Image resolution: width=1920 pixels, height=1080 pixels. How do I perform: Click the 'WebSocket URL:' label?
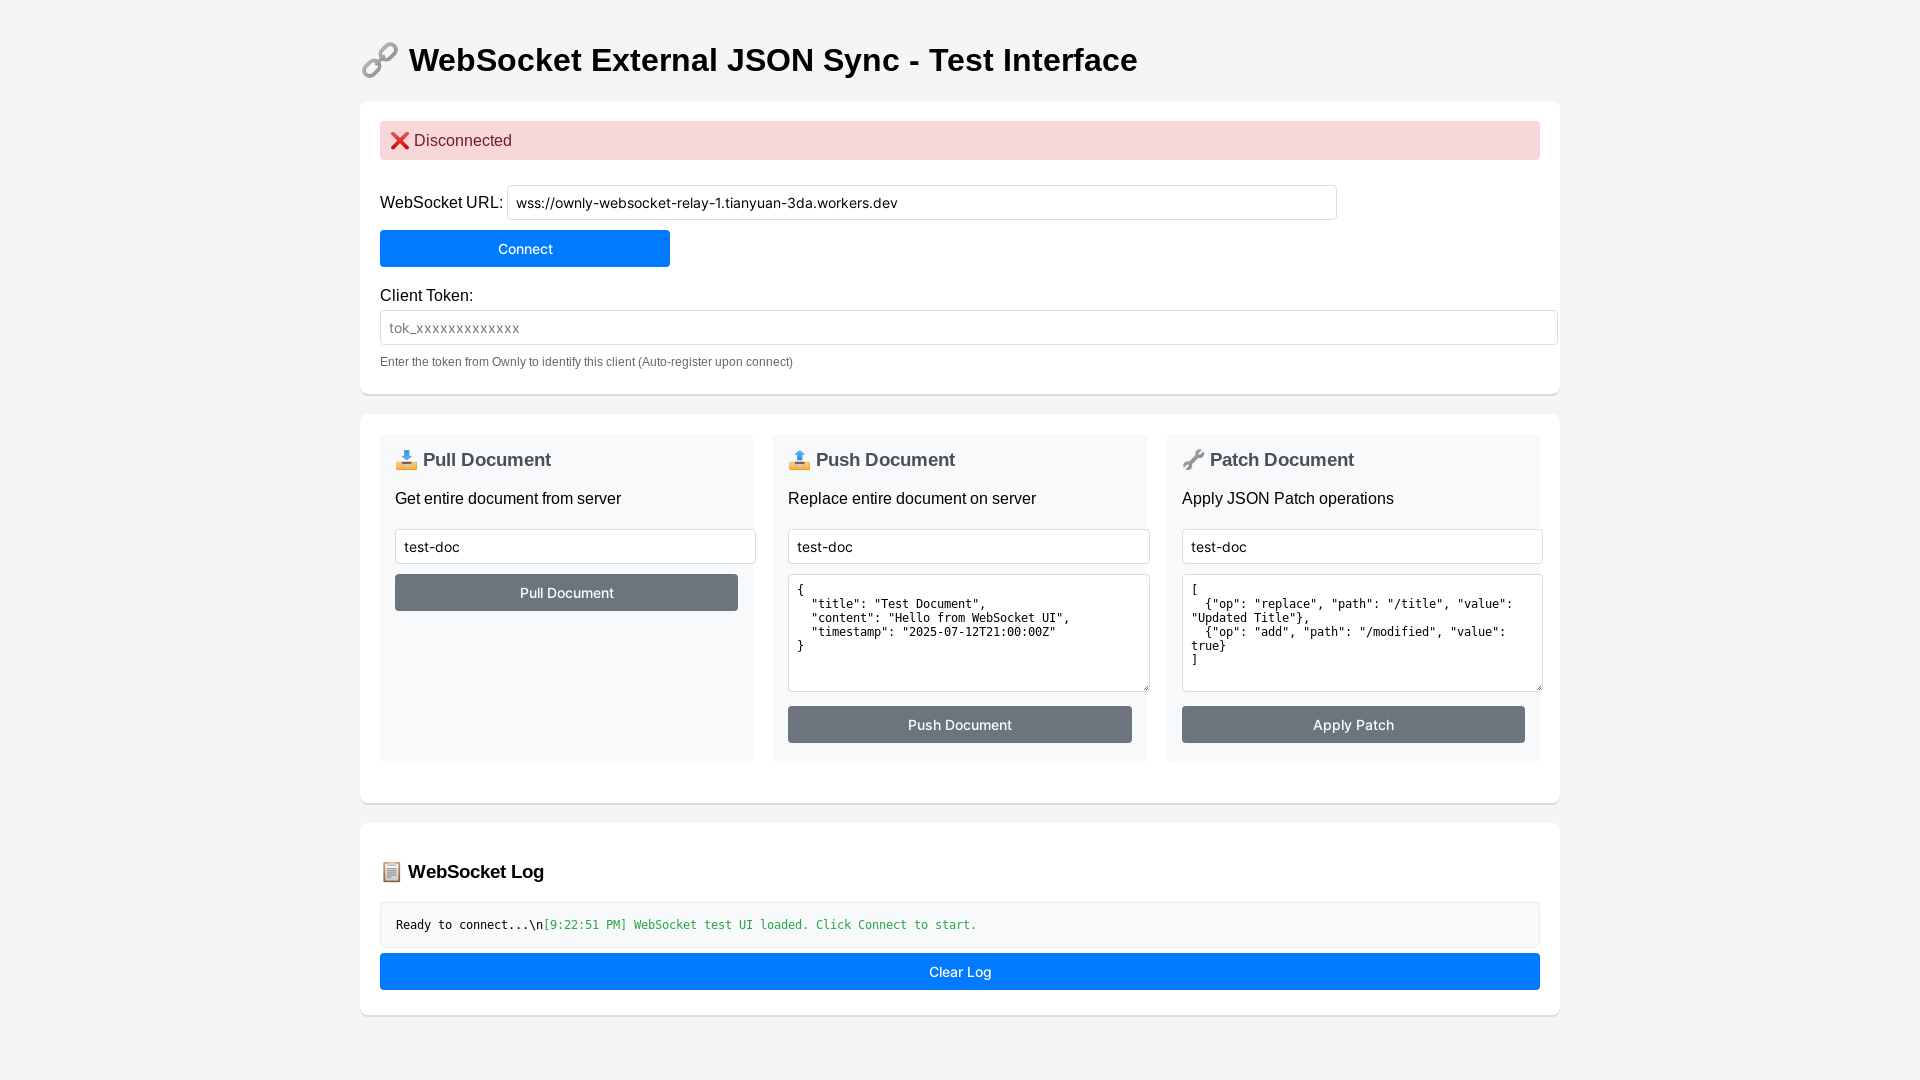pos(441,203)
